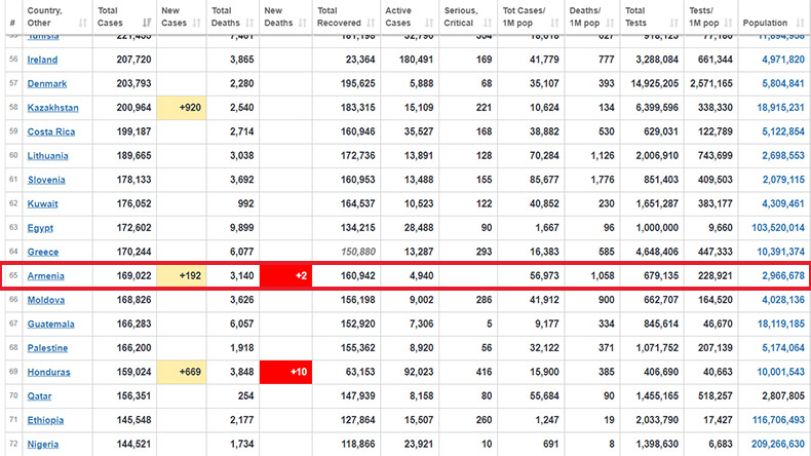Sort table by Total Cases column icon
Image resolution: width=811 pixels, height=456 pixels.
pyautogui.click(x=147, y=23)
